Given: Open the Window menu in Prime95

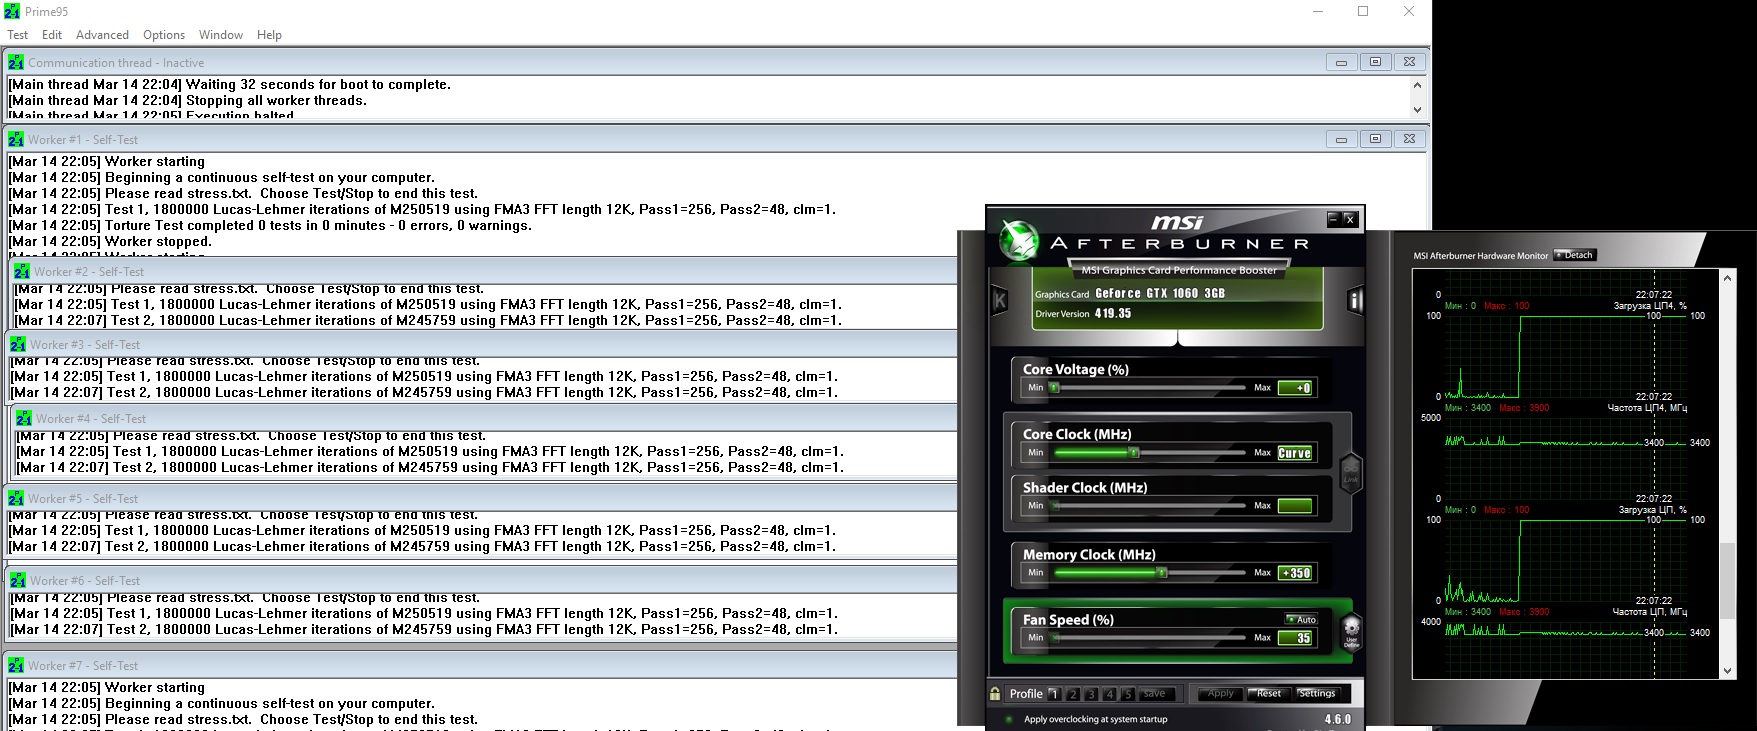Looking at the screenshot, I should coord(221,35).
